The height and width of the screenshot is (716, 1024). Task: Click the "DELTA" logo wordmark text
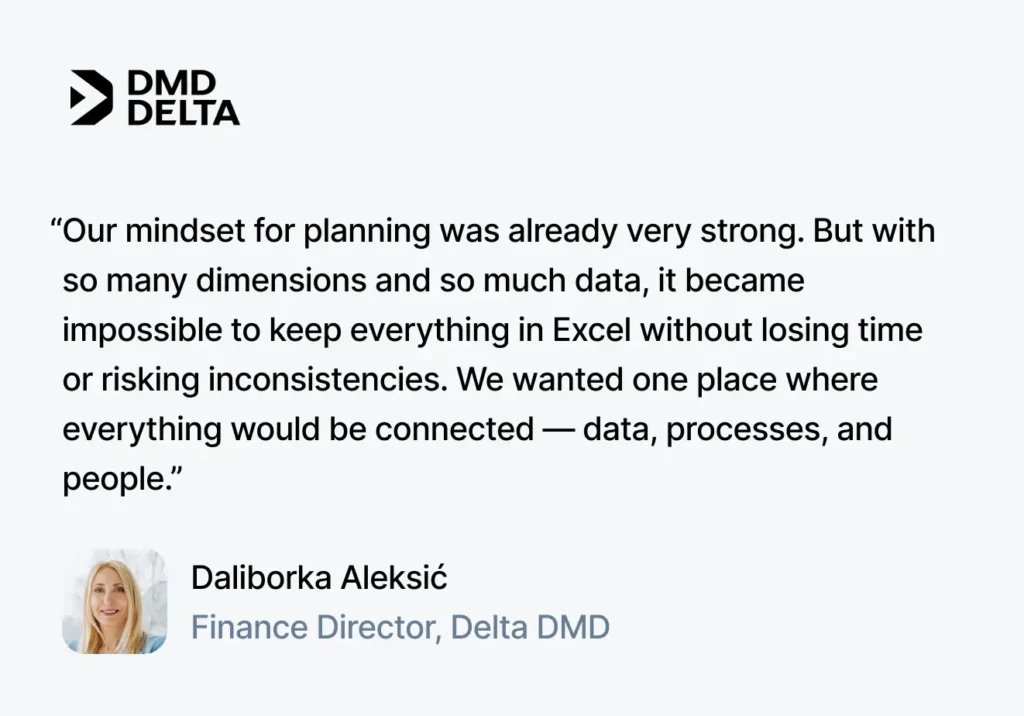184,111
